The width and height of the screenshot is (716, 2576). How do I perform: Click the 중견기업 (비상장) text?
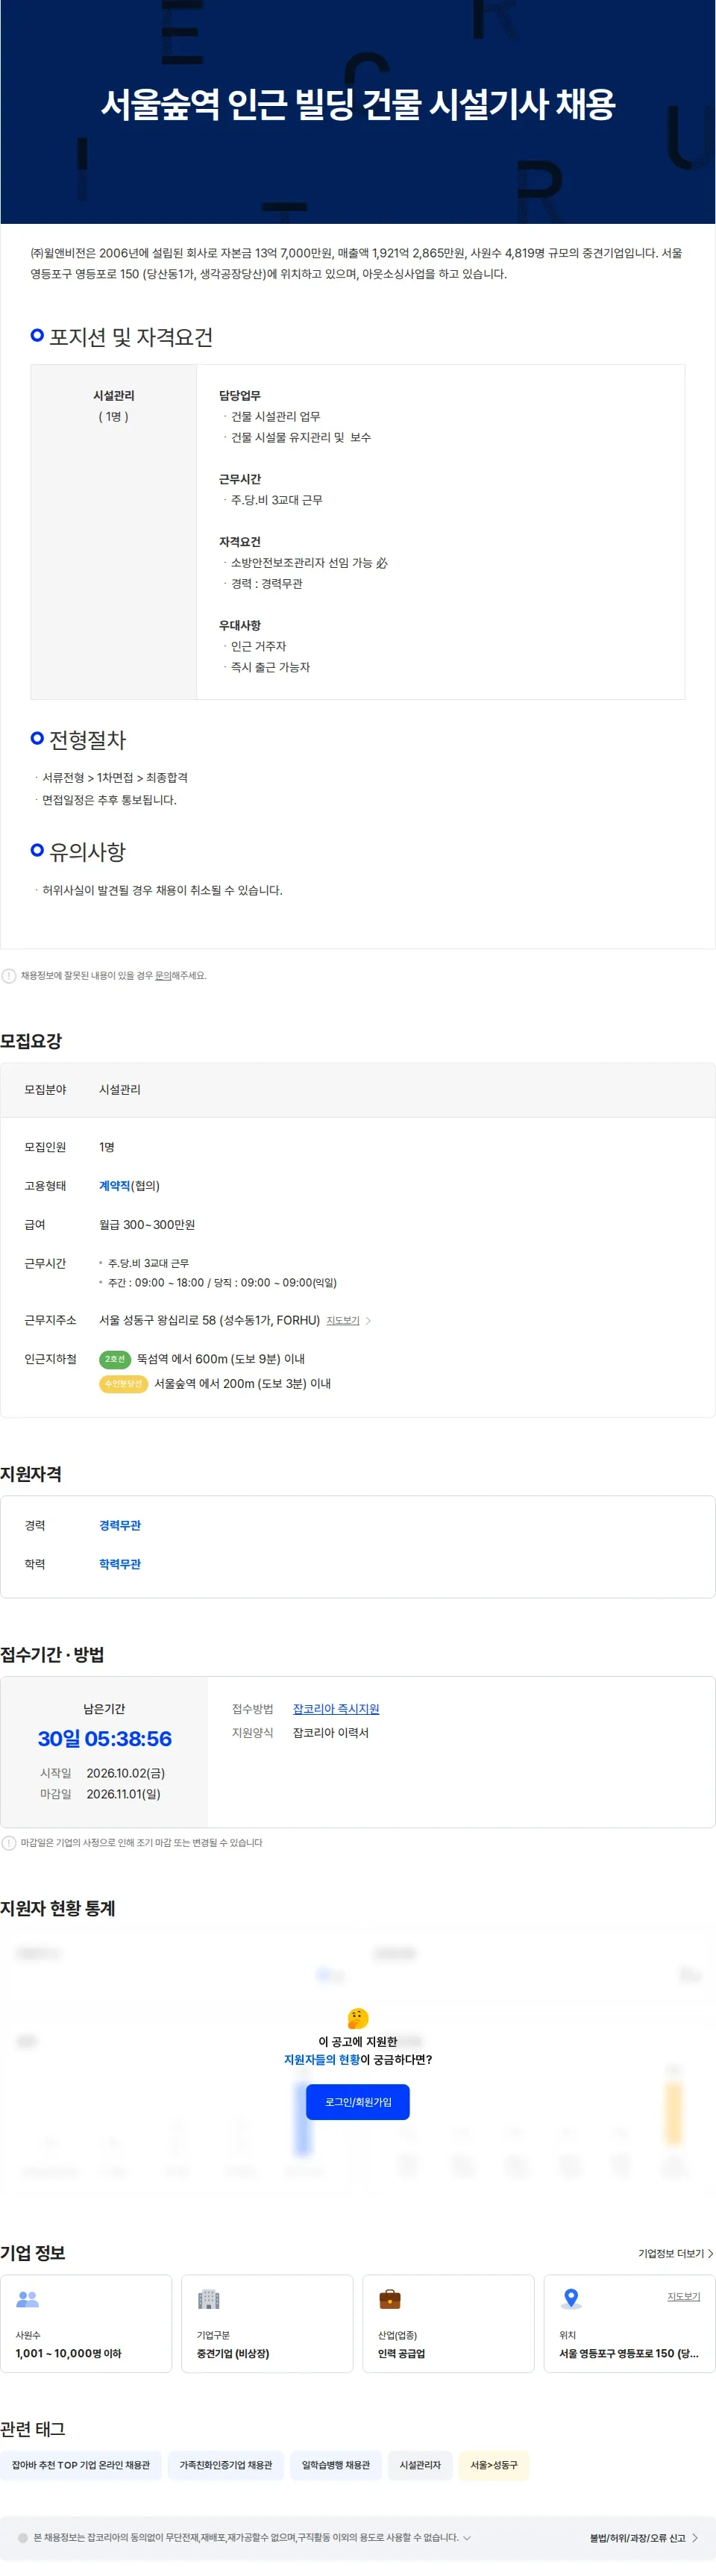point(233,2354)
